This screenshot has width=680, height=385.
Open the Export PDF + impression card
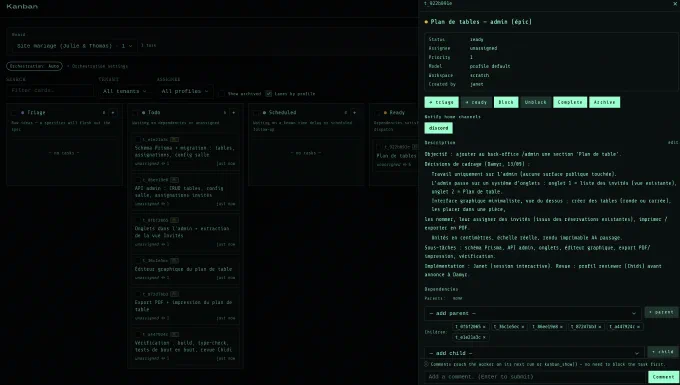[185, 306]
